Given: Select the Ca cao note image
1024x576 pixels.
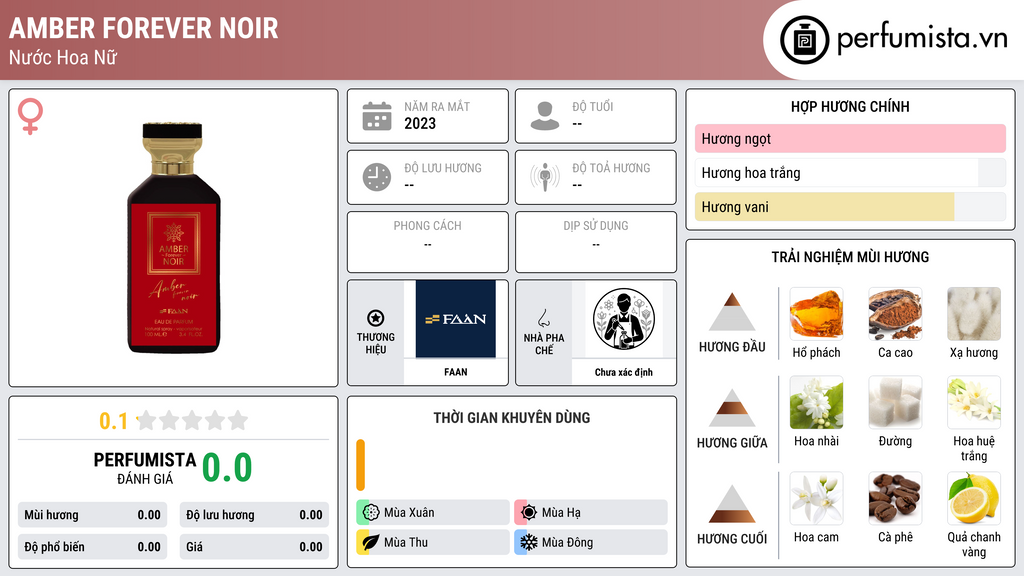Looking at the screenshot, I should [895, 314].
